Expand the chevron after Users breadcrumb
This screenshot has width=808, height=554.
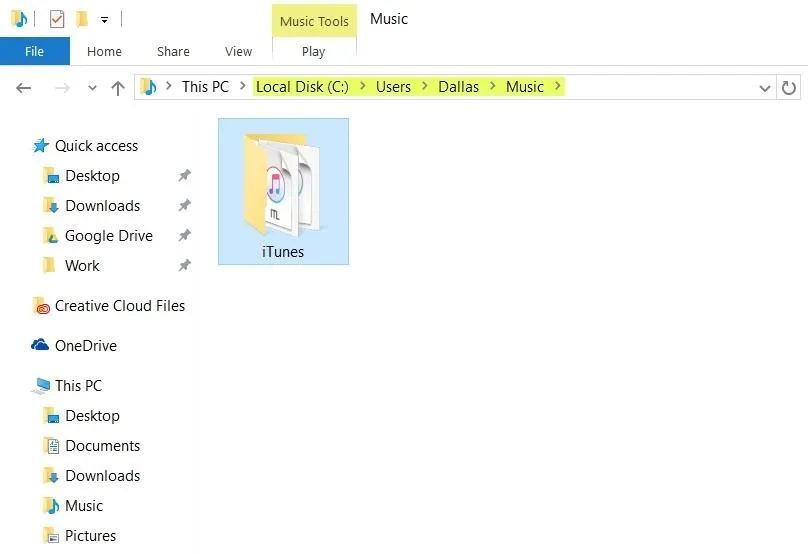pos(425,86)
